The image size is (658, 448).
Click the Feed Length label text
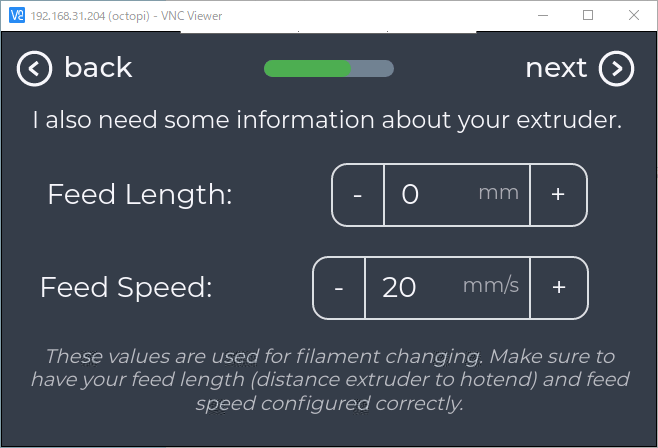point(140,195)
